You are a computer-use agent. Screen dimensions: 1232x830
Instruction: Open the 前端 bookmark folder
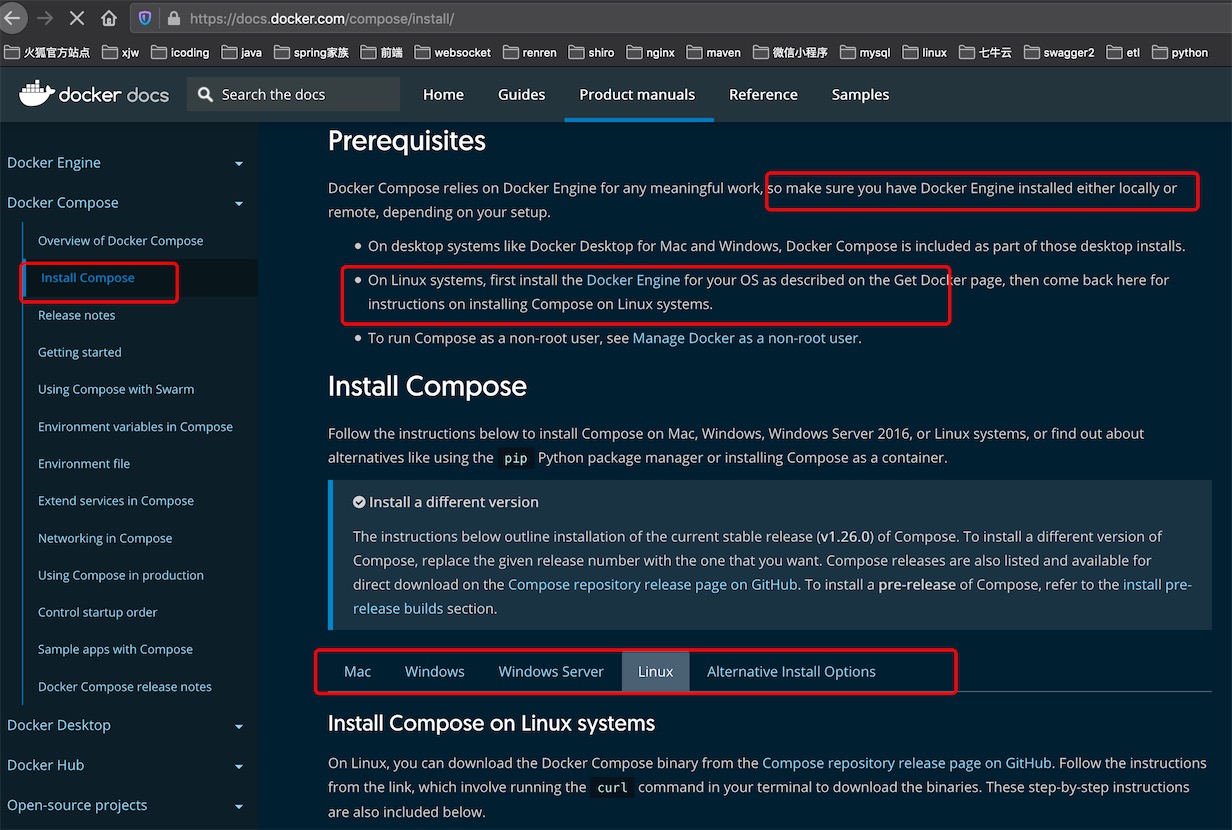click(381, 52)
